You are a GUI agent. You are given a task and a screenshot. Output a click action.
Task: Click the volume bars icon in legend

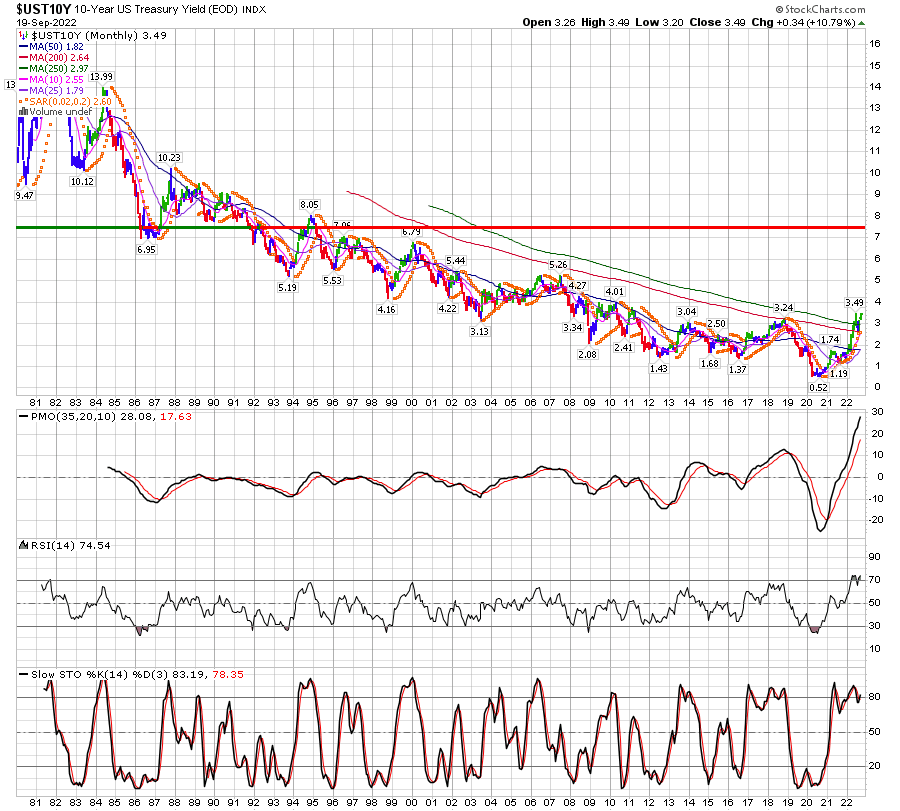22,111
